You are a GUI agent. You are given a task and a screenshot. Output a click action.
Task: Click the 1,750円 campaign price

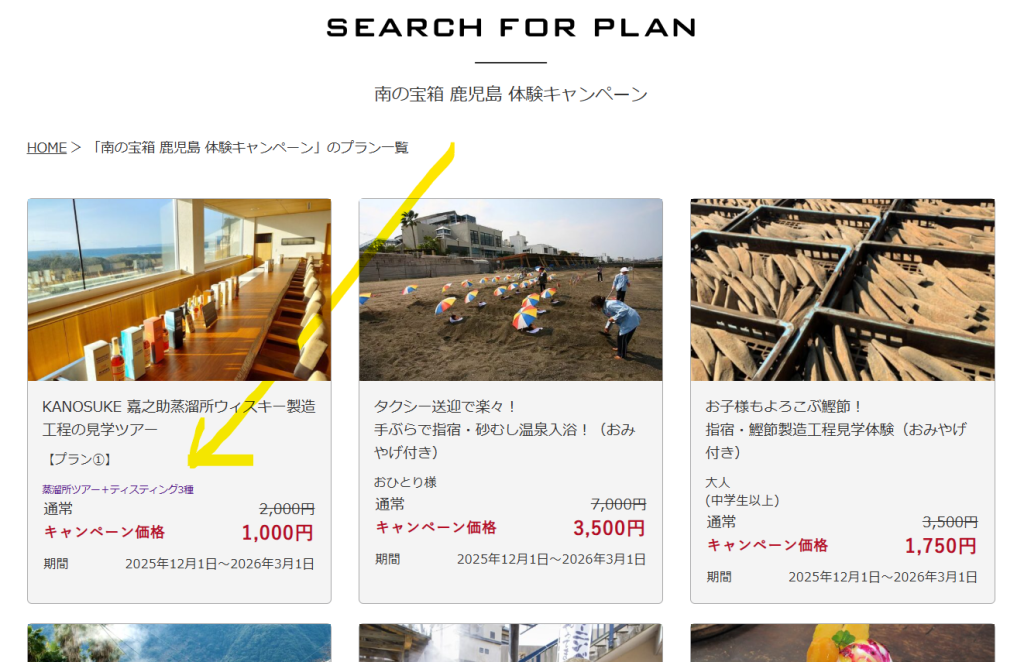[x=940, y=546]
